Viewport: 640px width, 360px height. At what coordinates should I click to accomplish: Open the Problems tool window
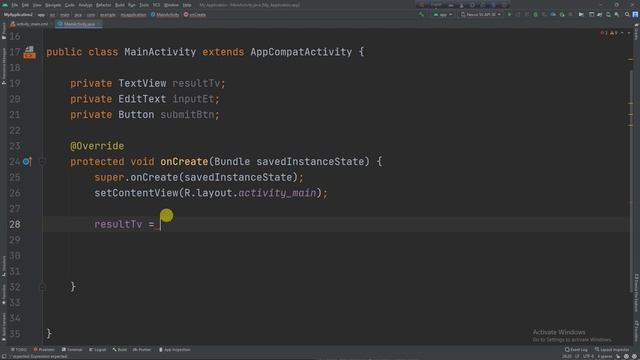pos(44,350)
